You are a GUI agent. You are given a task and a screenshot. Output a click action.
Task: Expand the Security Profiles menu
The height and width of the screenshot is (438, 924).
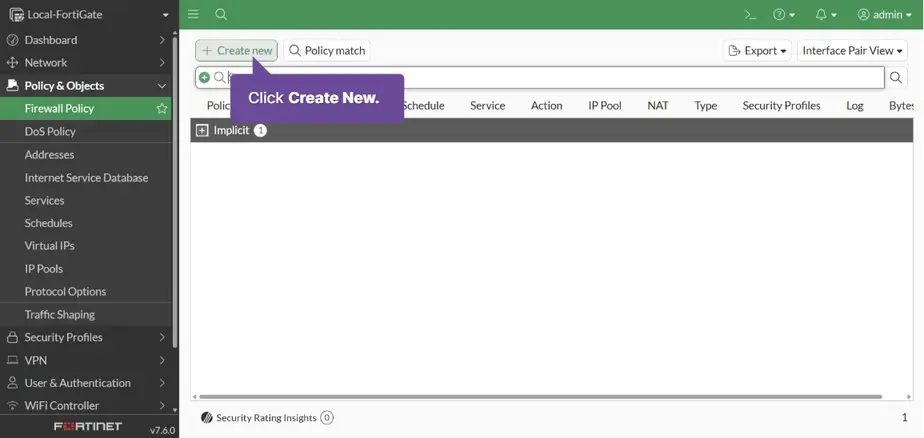click(x=86, y=337)
